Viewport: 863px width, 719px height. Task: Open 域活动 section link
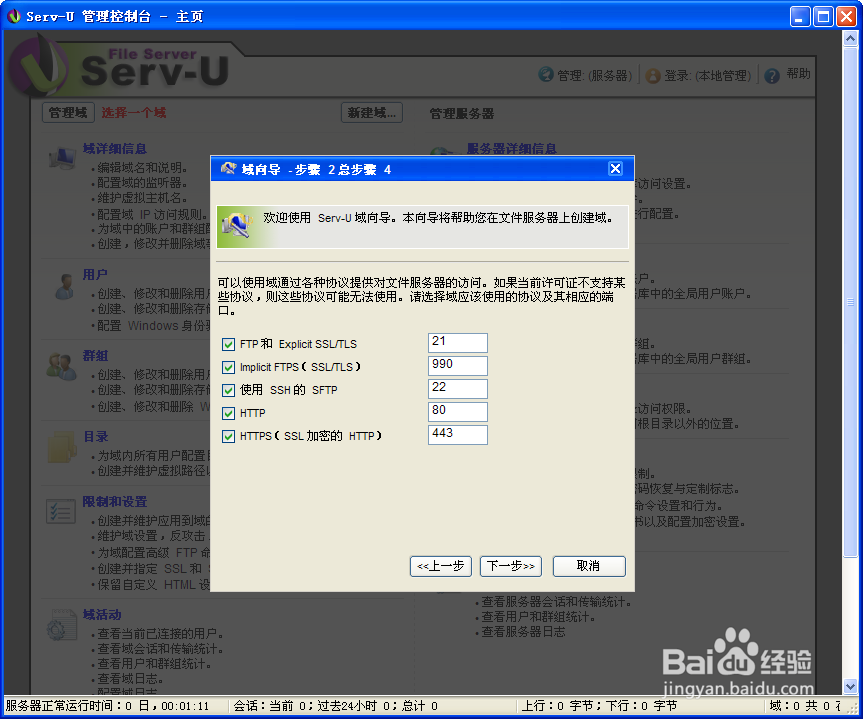point(102,614)
